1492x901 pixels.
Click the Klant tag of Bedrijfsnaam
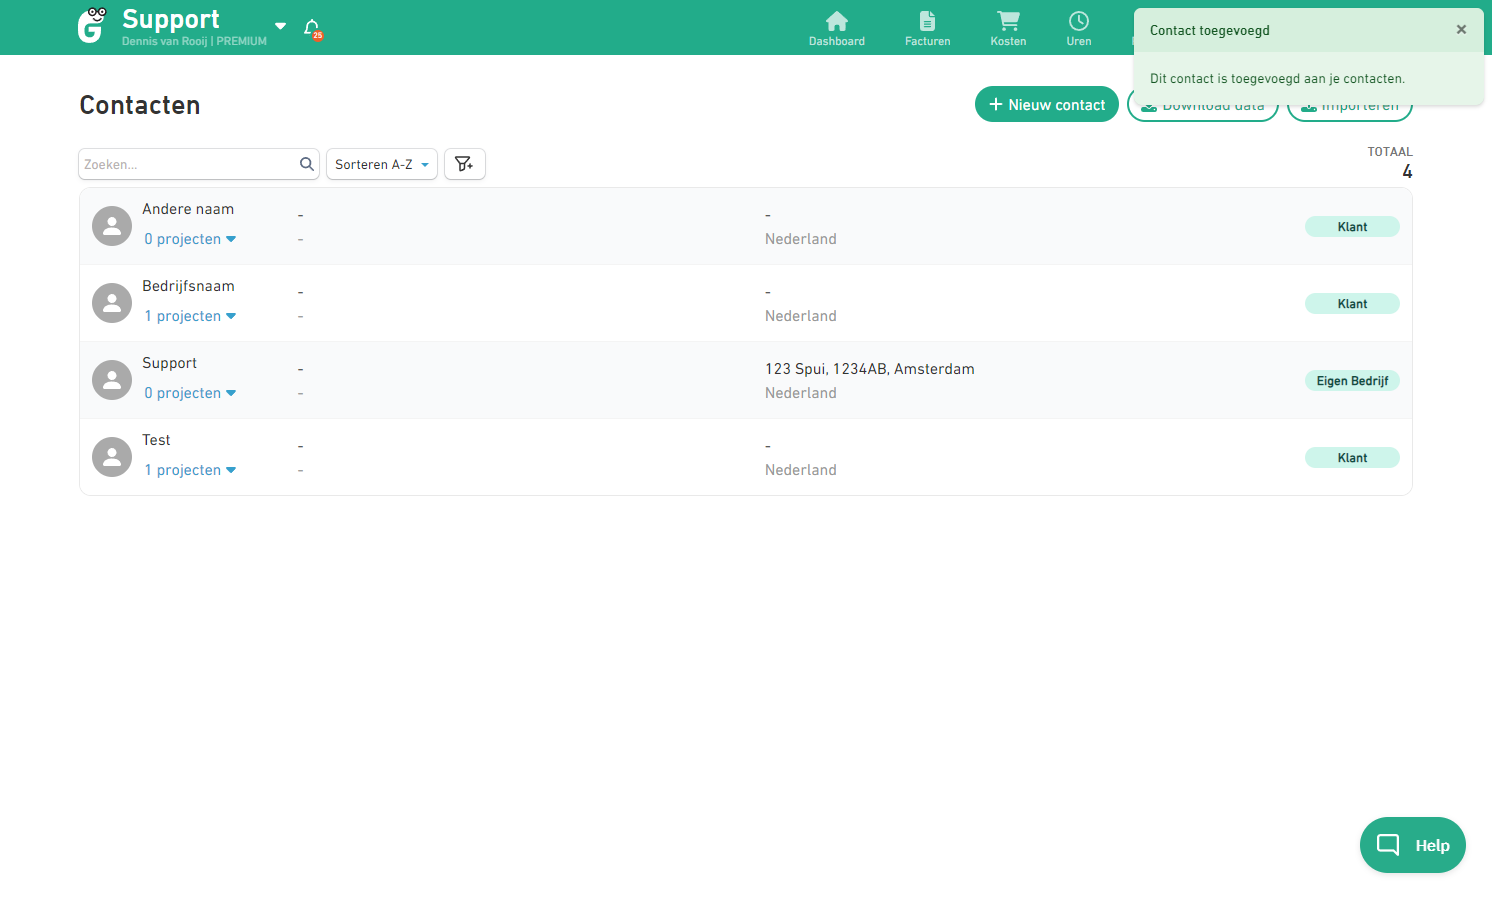click(x=1352, y=304)
